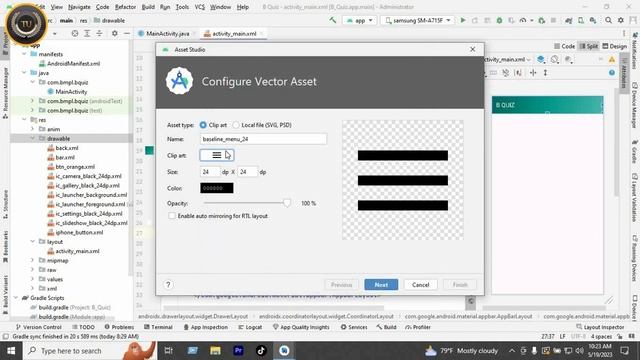The width and height of the screenshot is (640, 360).
Task: Select Local file (SVG, PSD) radio button
Action: pos(236,125)
